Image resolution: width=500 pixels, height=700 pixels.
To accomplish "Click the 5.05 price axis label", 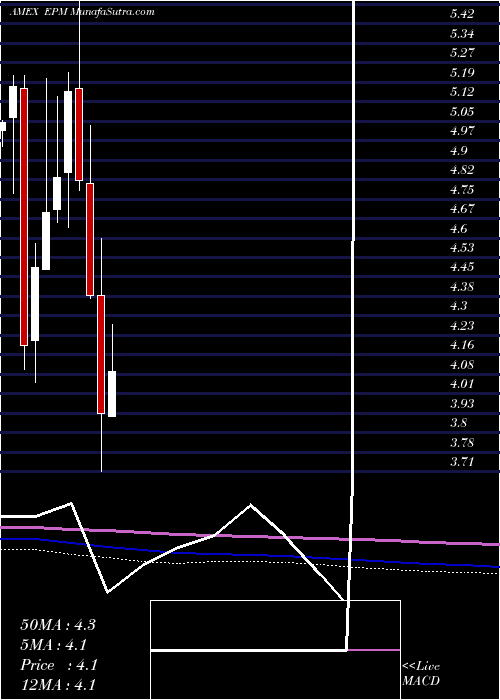I will point(462,111).
